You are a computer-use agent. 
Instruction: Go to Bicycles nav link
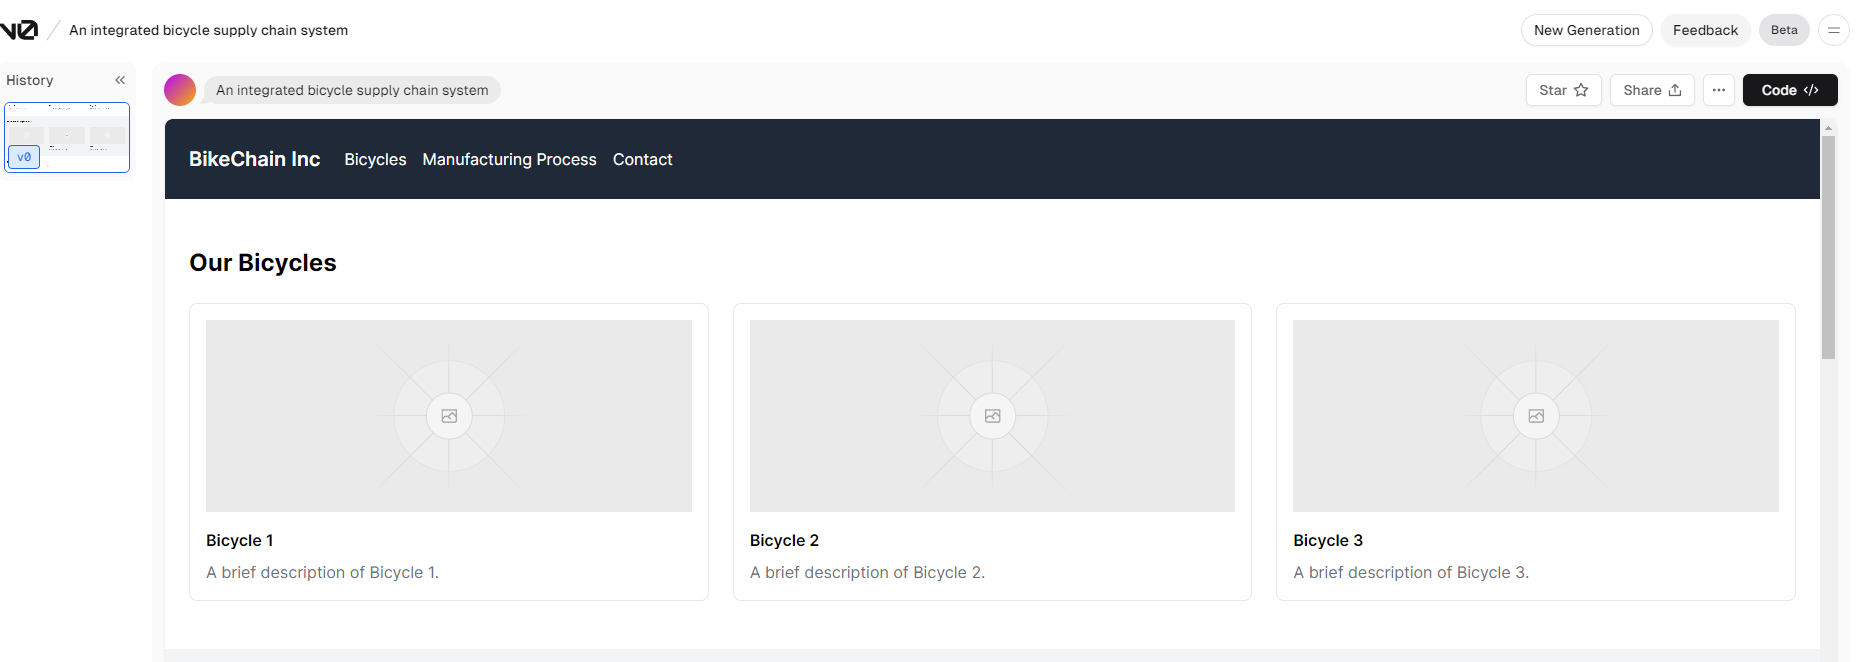point(375,159)
